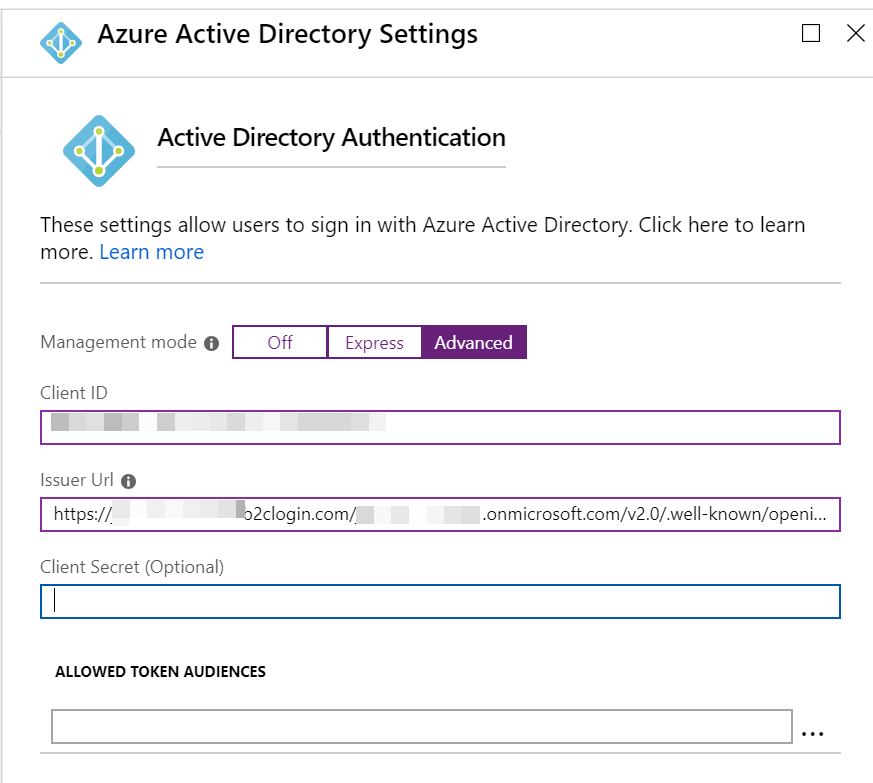Open Issuer Url info tooltip icon
This screenshot has width=873, height=783.
[x=129, y=481]
